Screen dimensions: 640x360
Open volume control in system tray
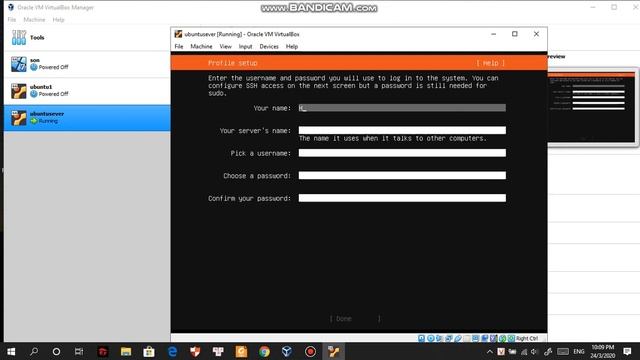[x=534, y=351]
